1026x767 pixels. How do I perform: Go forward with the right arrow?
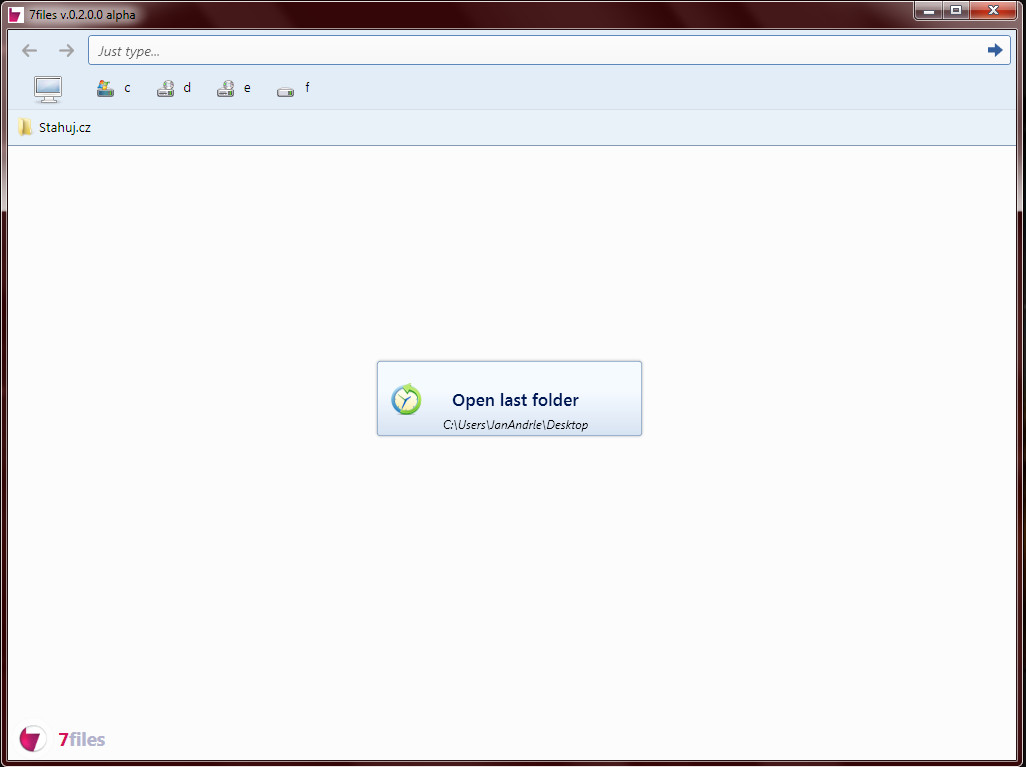coord(66,50)
